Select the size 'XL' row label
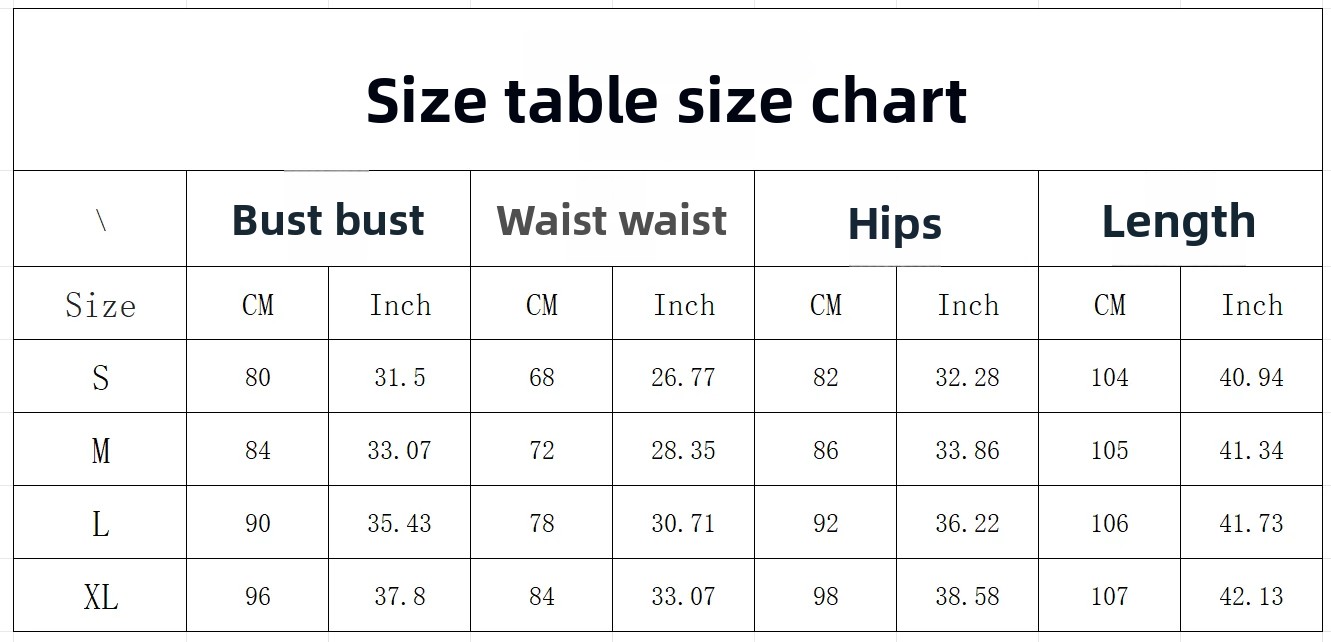 100,597
